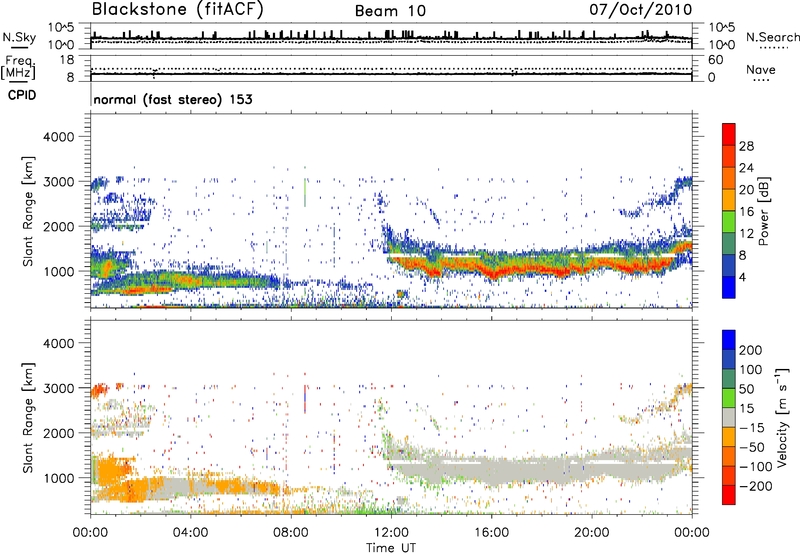800x554 pixels.
Task: Click the "-200" label on Velocity colorbar
Action: (756, 486)
